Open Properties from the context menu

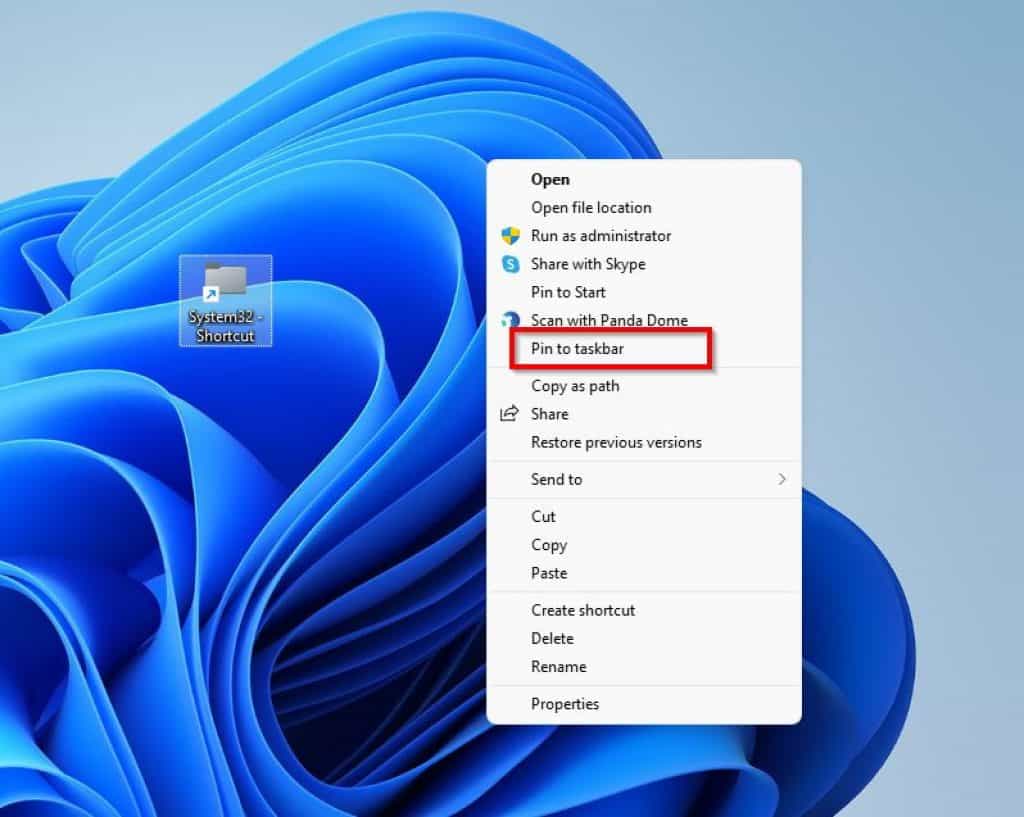pos(644,703)
